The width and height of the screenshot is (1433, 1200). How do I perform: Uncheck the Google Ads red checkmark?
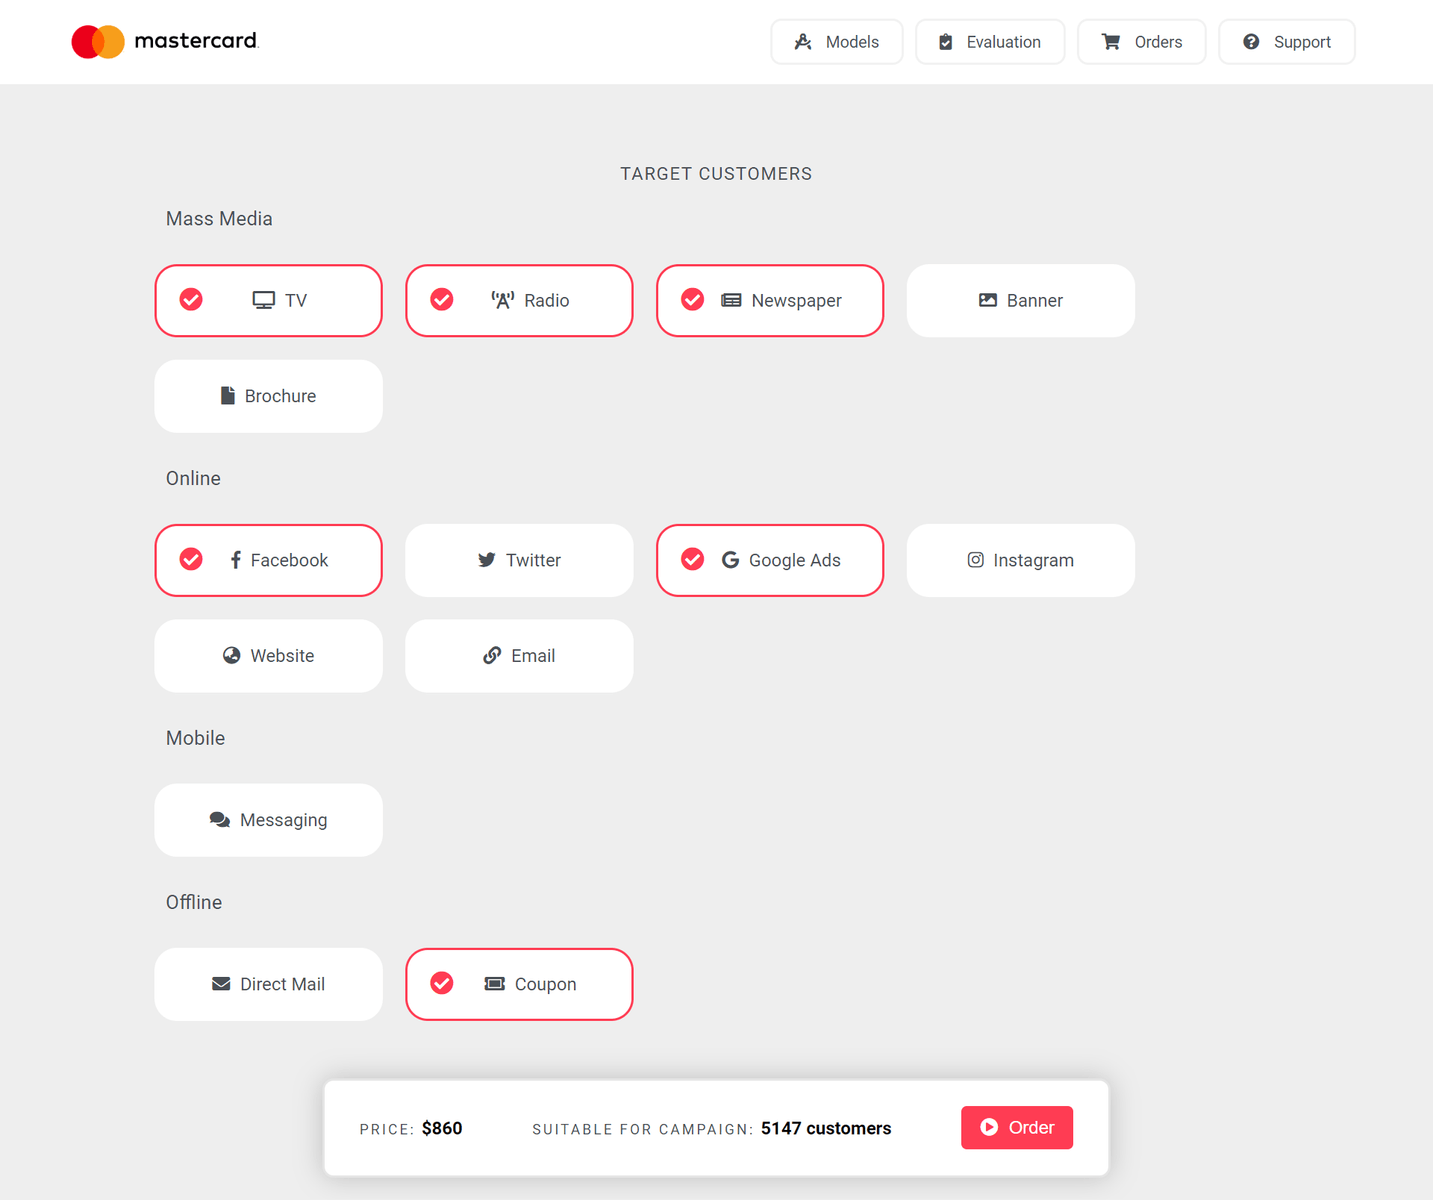coord(693,560)
